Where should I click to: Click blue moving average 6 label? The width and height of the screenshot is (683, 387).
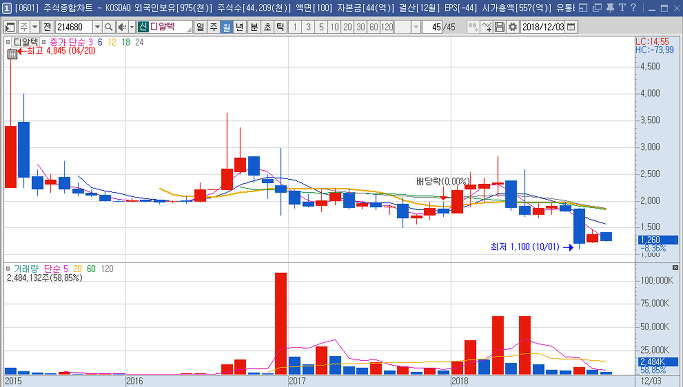[x=100, y=42]
